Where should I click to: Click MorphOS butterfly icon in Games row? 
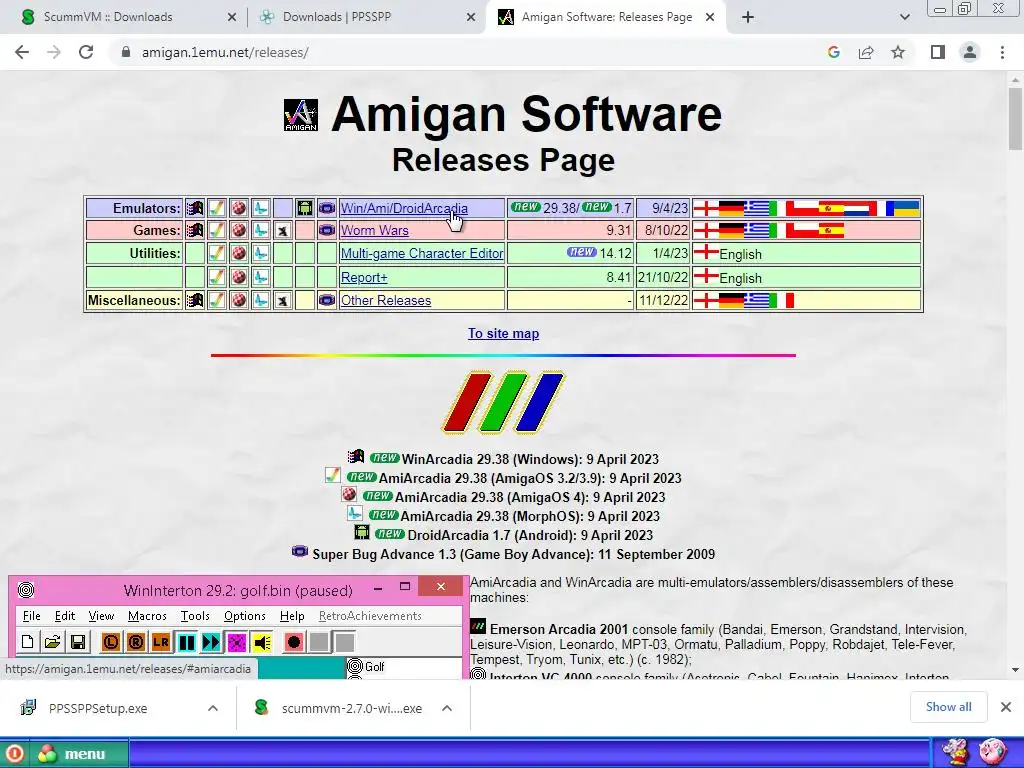pyautogui.click(x=261, y=230)
